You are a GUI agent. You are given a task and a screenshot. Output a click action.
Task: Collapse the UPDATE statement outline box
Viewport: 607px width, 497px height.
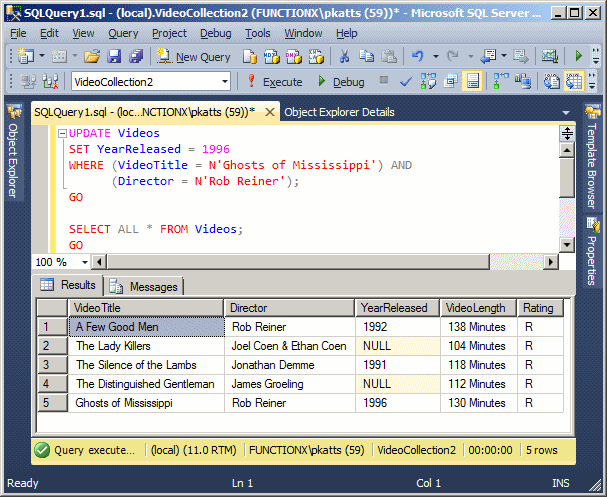pos(62,134)
